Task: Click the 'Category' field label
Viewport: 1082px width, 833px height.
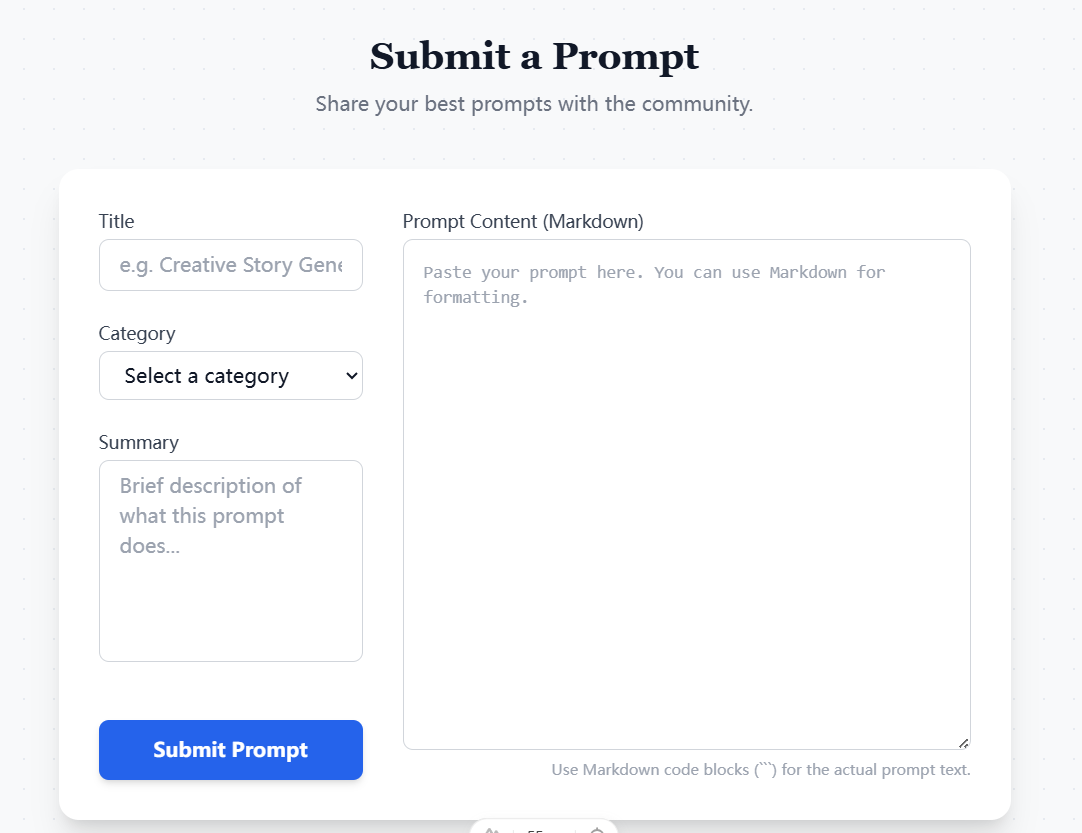Action: (137, 333)
